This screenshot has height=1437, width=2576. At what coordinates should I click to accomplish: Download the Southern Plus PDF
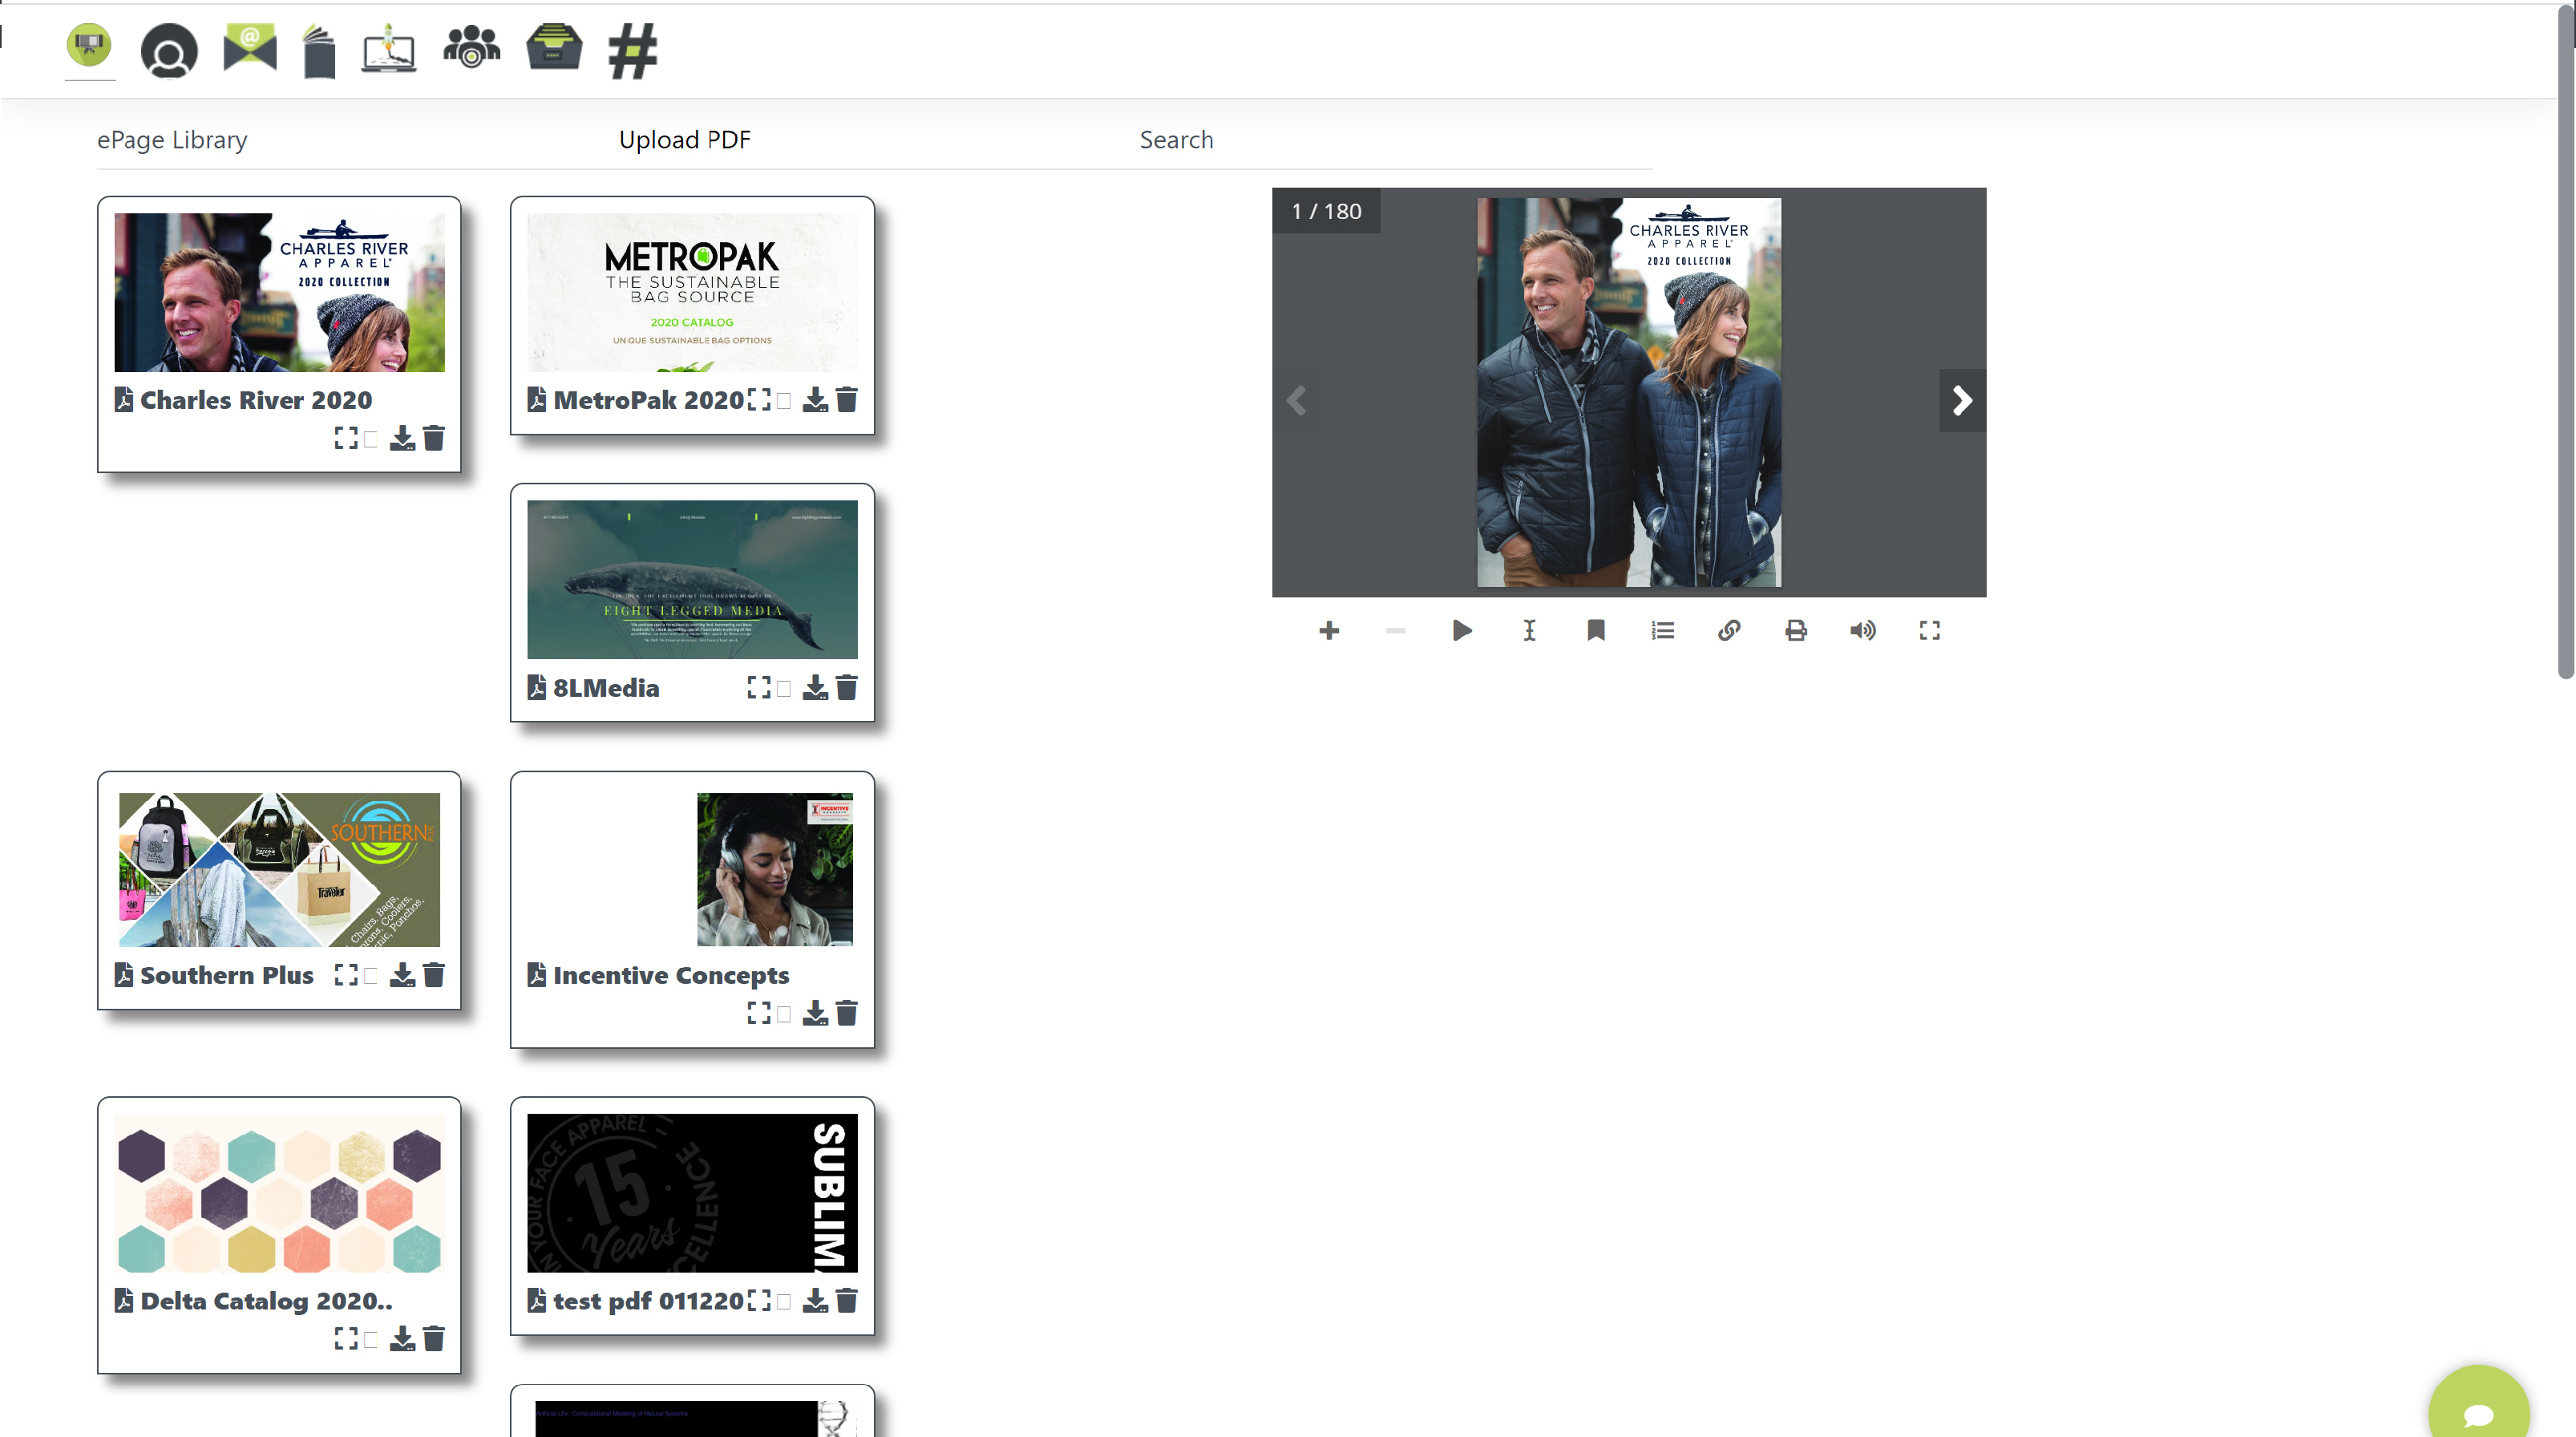(402, 975)
